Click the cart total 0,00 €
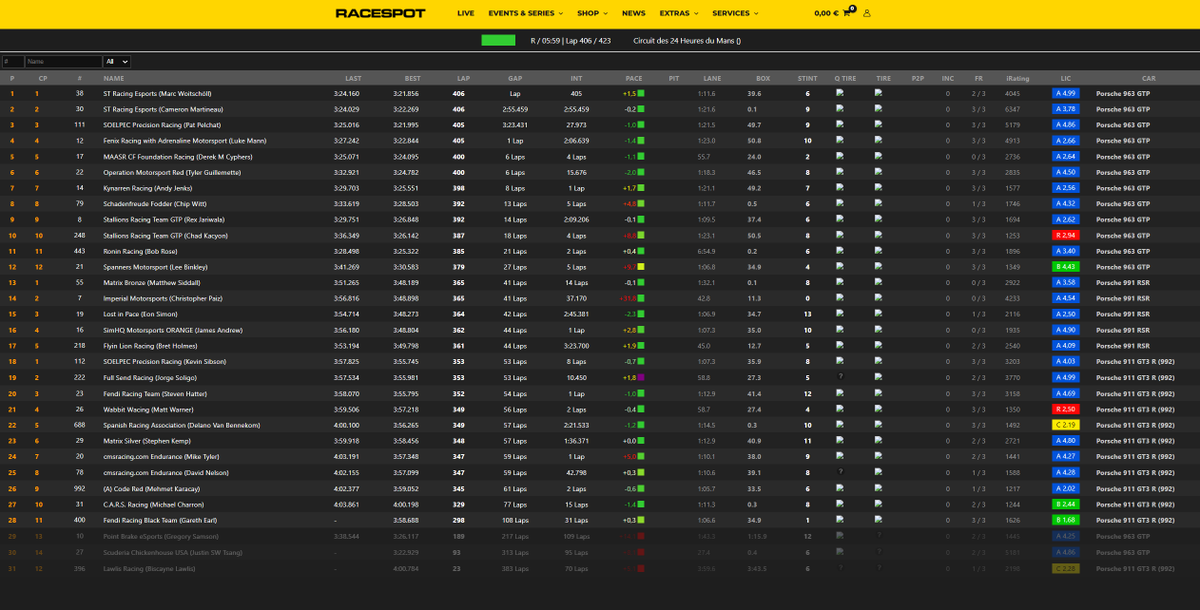Image resolution: width=1200 pixels, height=610 pixels. tap(826, 13)
